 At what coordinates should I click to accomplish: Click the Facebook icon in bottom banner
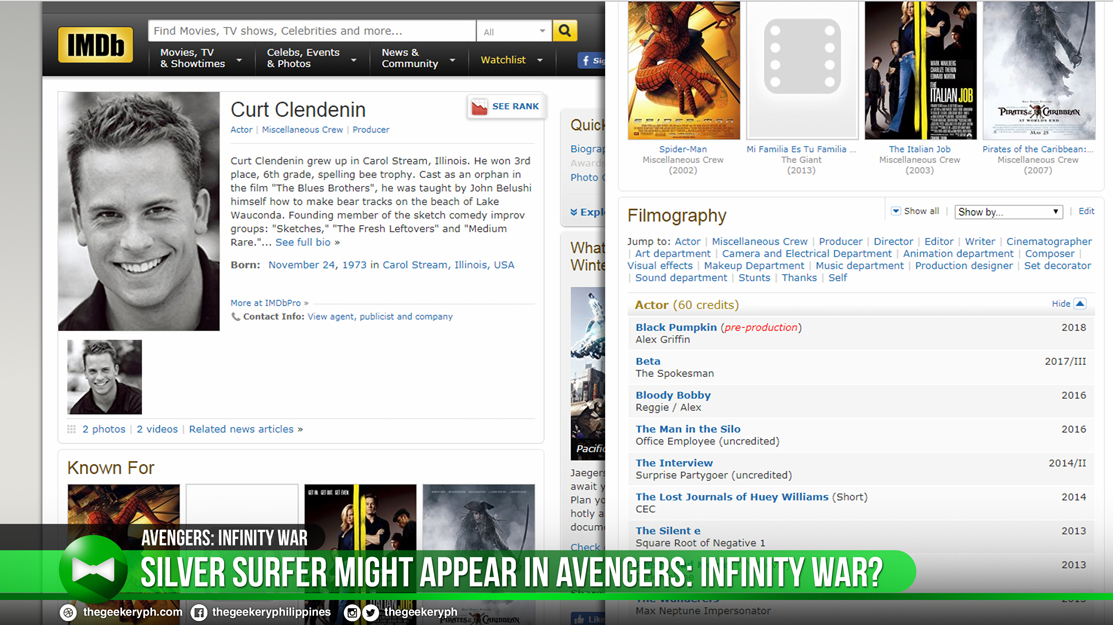[x=199, y=612]
